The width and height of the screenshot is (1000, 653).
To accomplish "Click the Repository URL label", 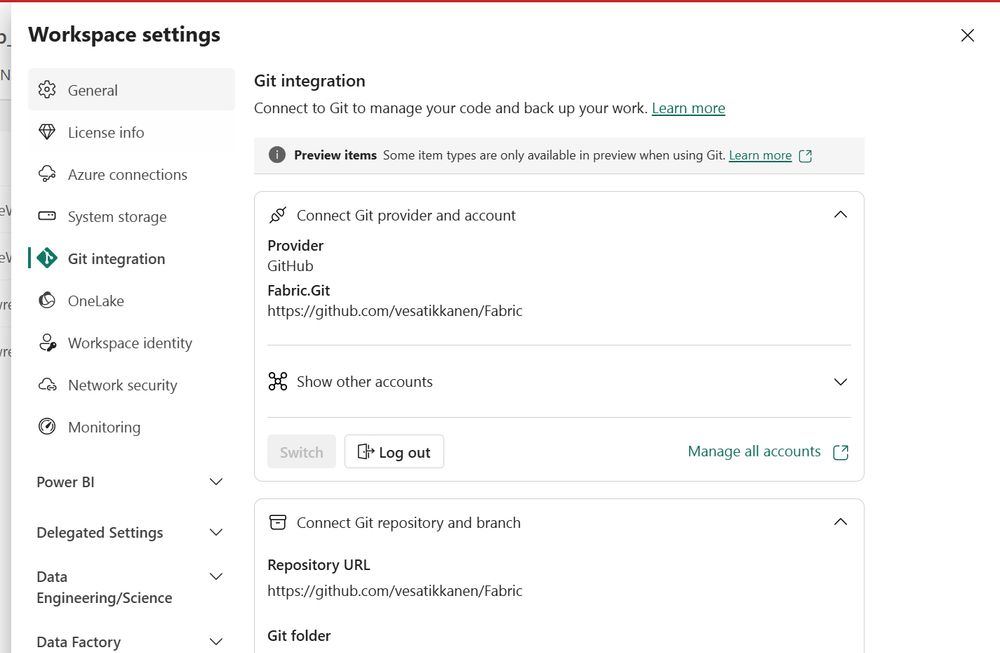I will point(319,565).
